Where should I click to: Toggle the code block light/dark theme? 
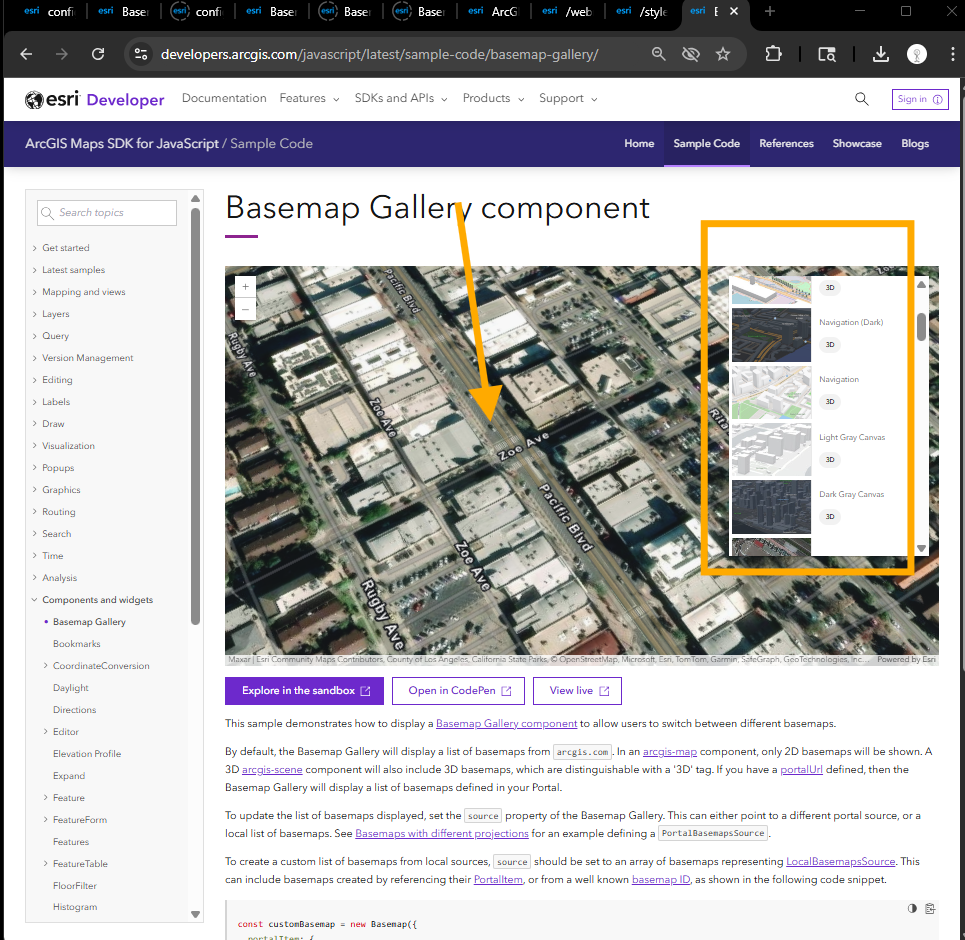click(x=912, y=909)
